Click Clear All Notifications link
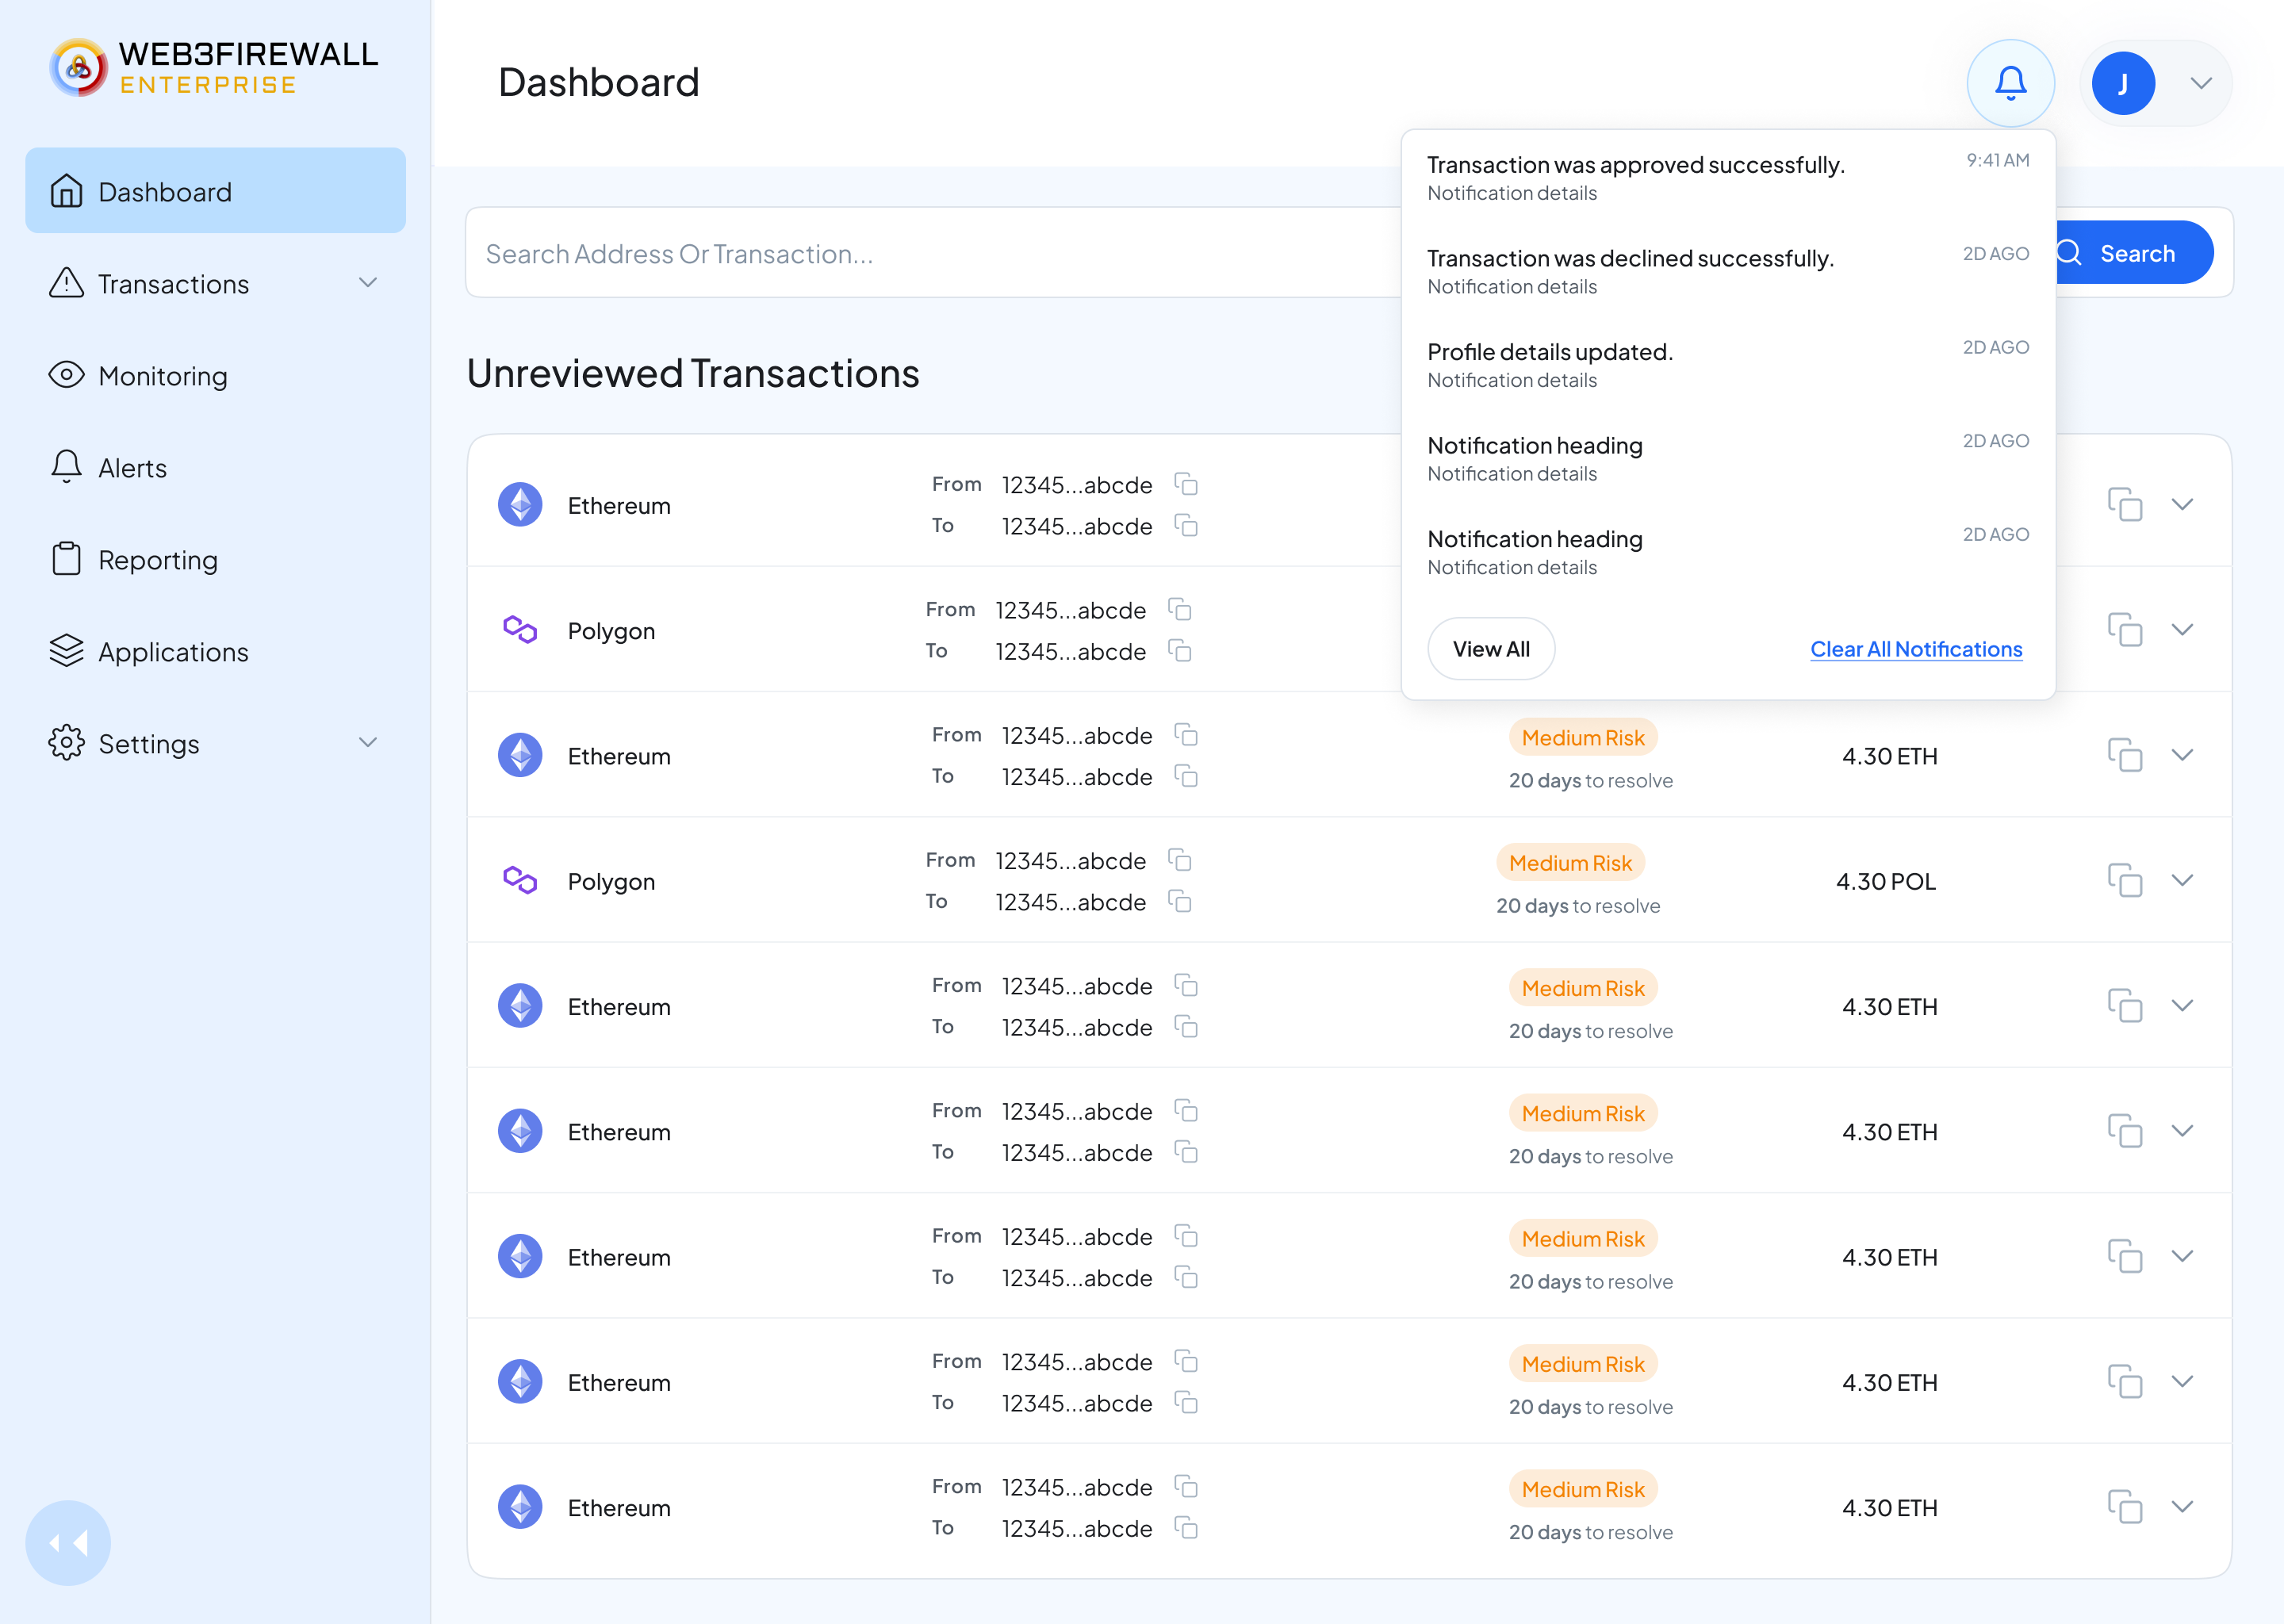 tap(1915, 649)
